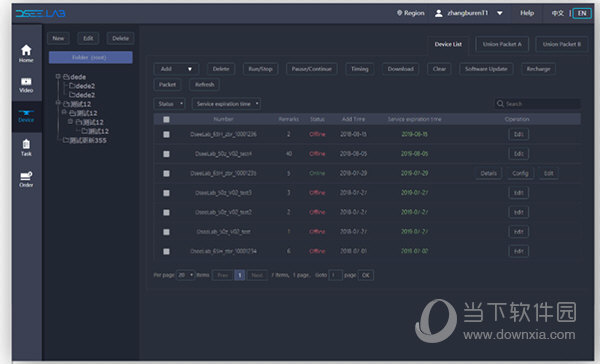
Task: Check the Online device row checkbox
Action: tap(166, 173)
